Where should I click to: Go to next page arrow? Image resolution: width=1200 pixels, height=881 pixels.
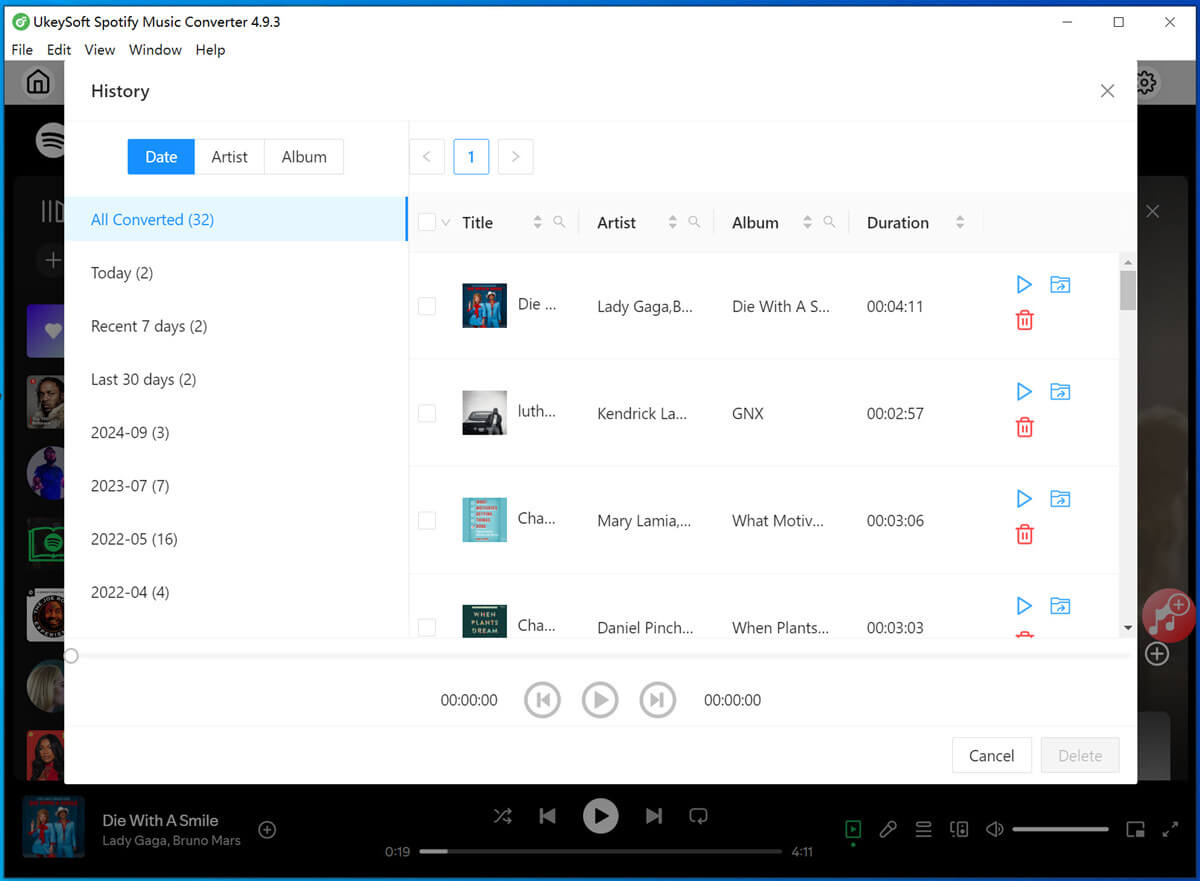tap(515, 157)
